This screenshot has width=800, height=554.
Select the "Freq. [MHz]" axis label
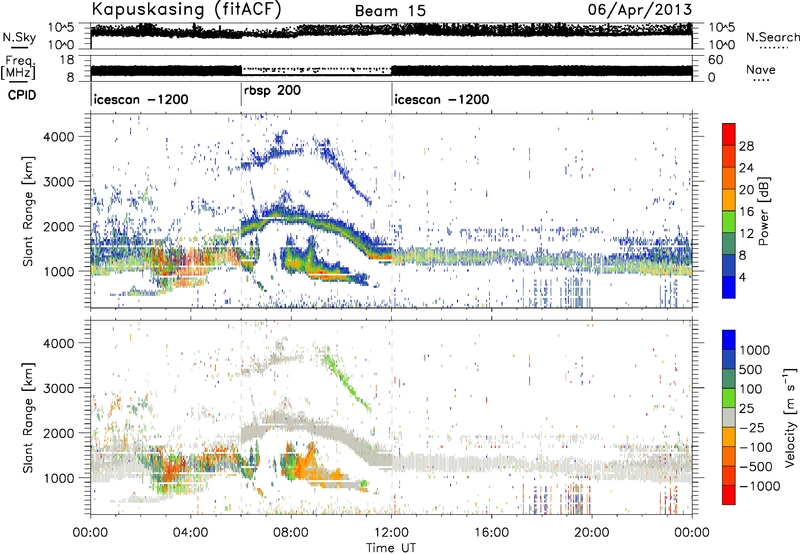pos(18,68)
